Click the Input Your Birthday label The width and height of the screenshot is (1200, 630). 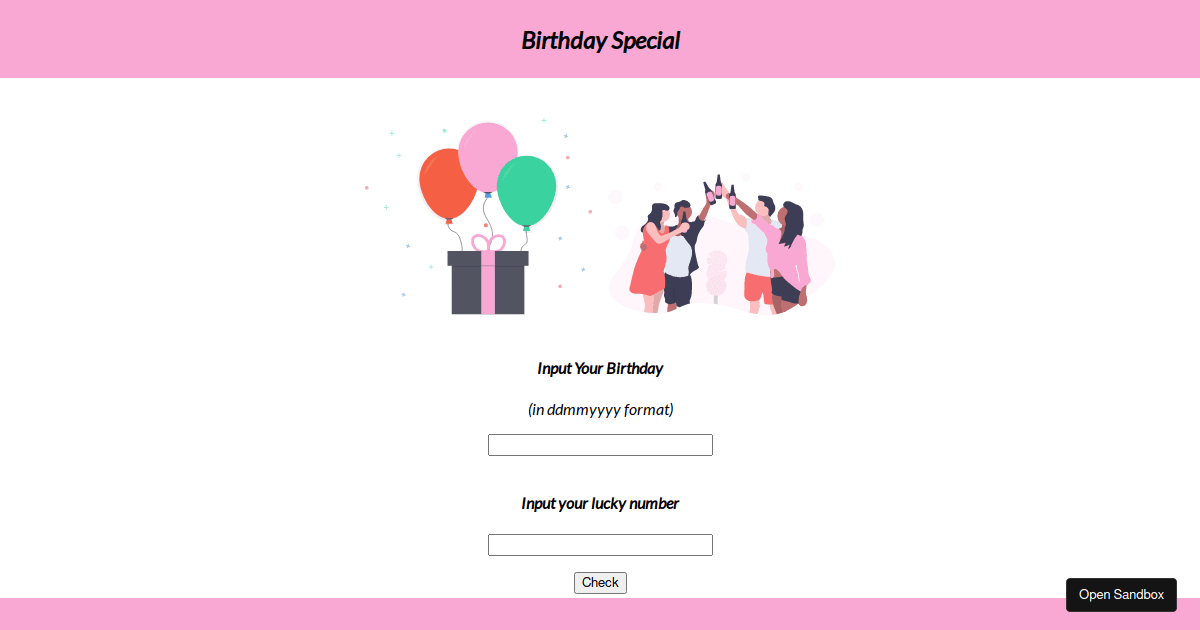pos(600,368)
